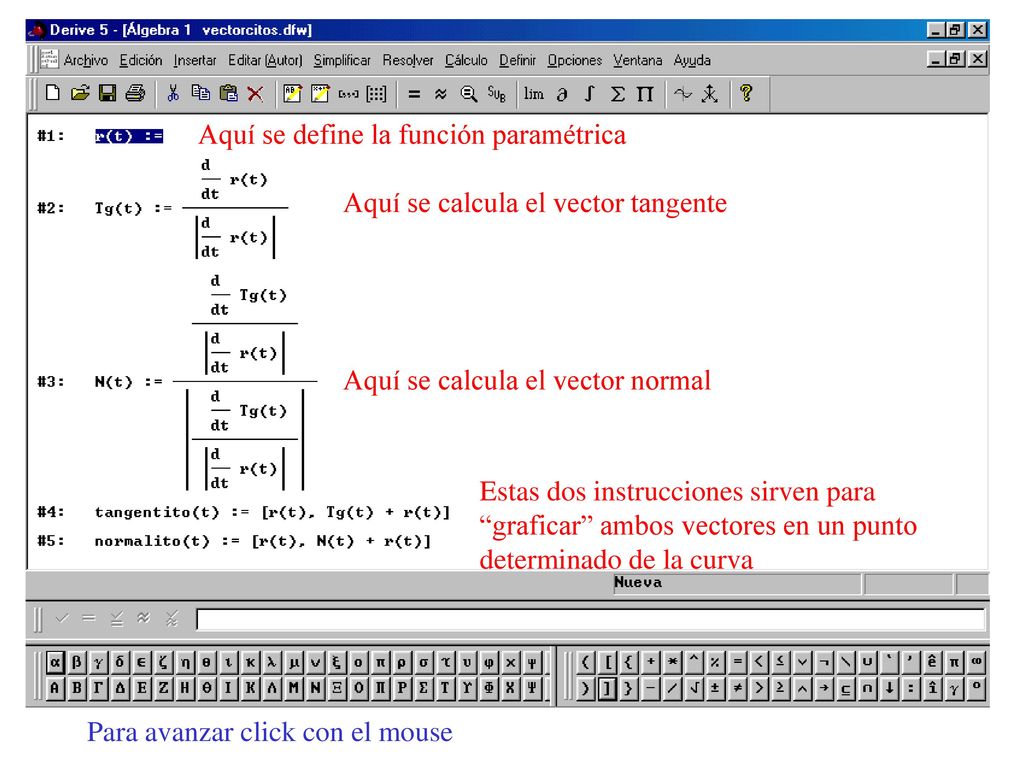This screenshot has width=1024, height=768.
Task: Open the Ventana menu
Action: (637, 60)
